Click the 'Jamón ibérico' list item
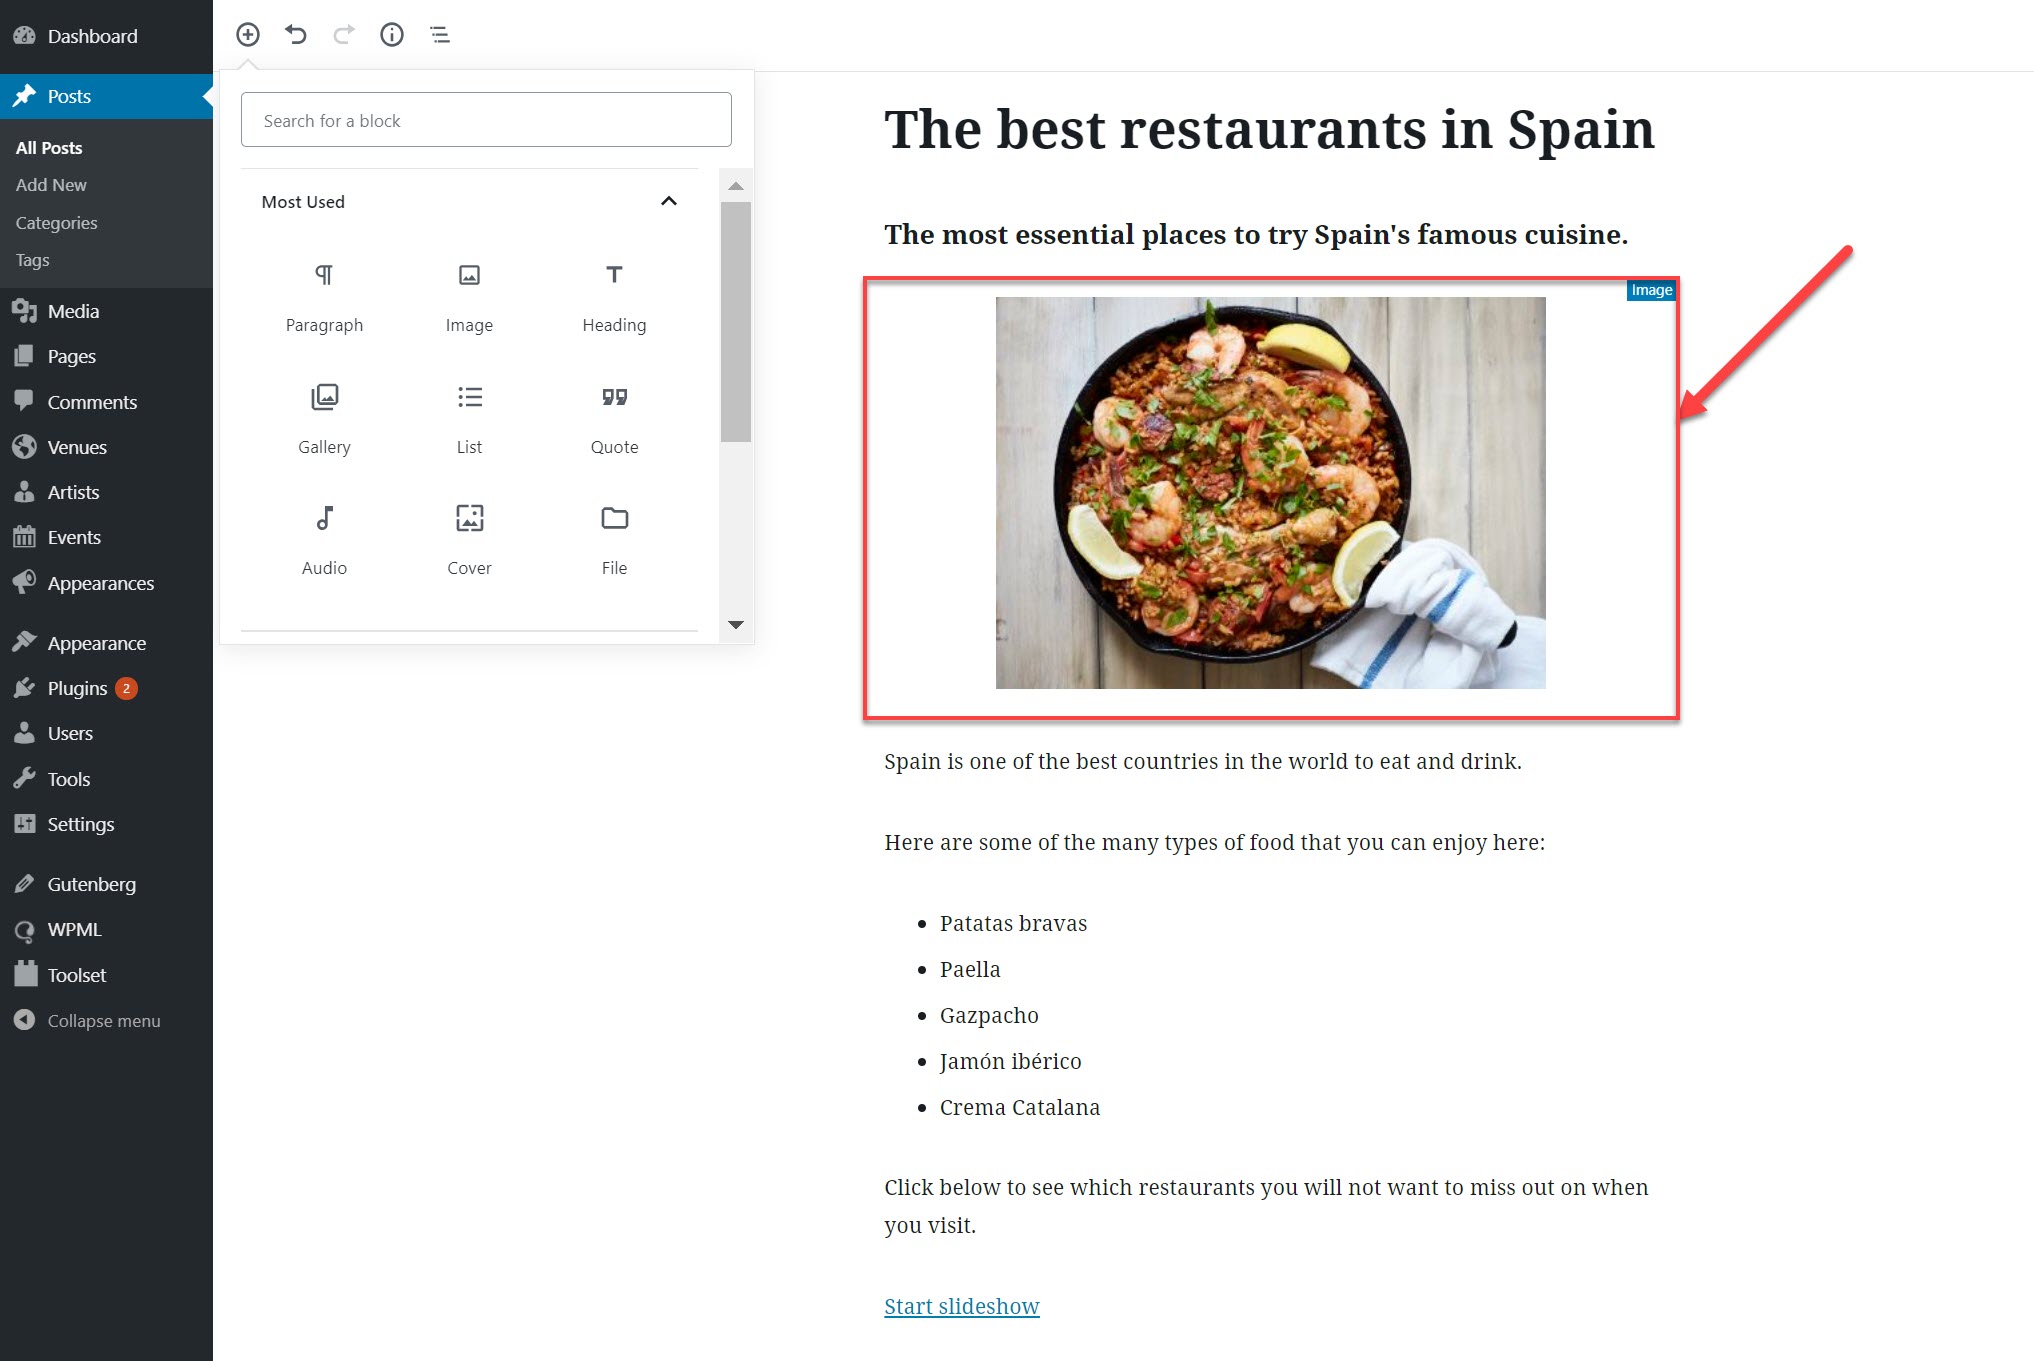Image resolution: width=2034 pixels, height=1361 pixels. tap(1010, 1061)
